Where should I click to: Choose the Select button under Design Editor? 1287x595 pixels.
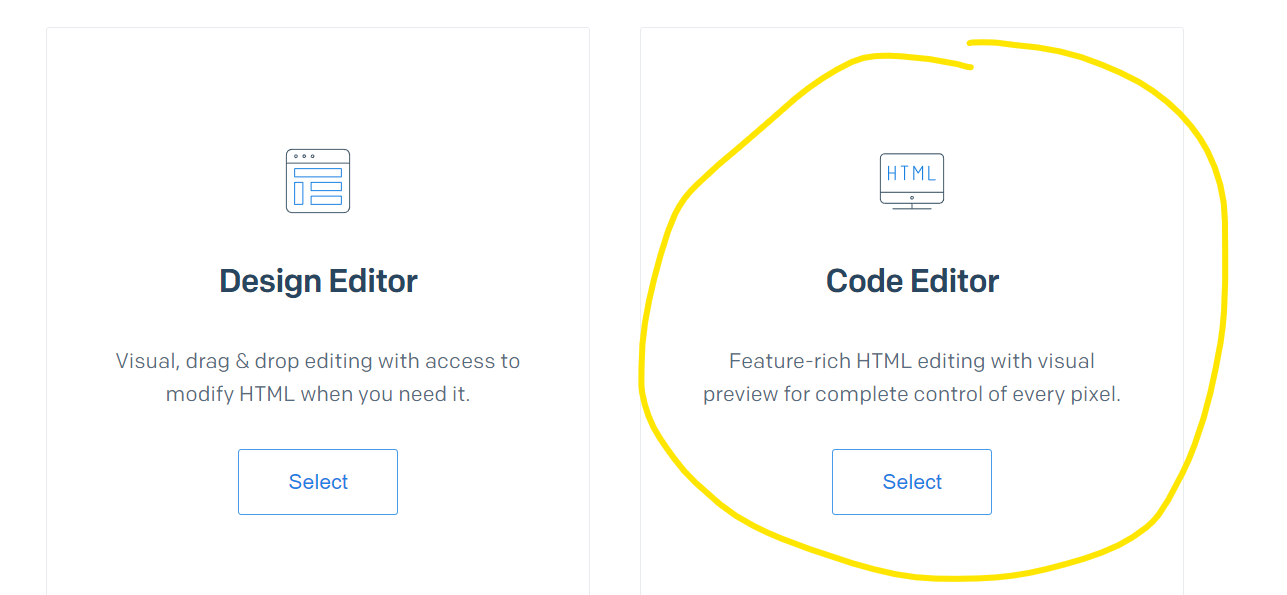point(318,482)
